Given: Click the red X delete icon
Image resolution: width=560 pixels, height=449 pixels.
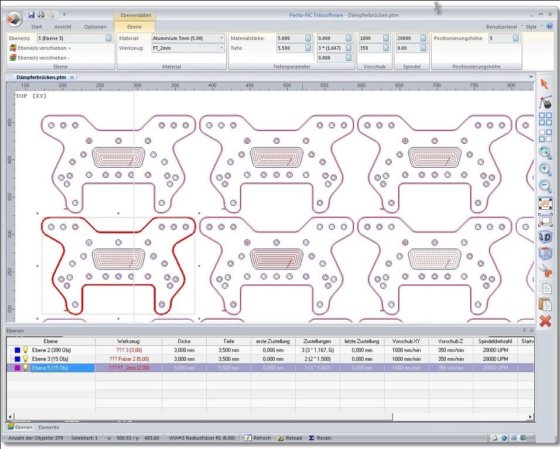Looking at the screenshot, I should (545, 321).
